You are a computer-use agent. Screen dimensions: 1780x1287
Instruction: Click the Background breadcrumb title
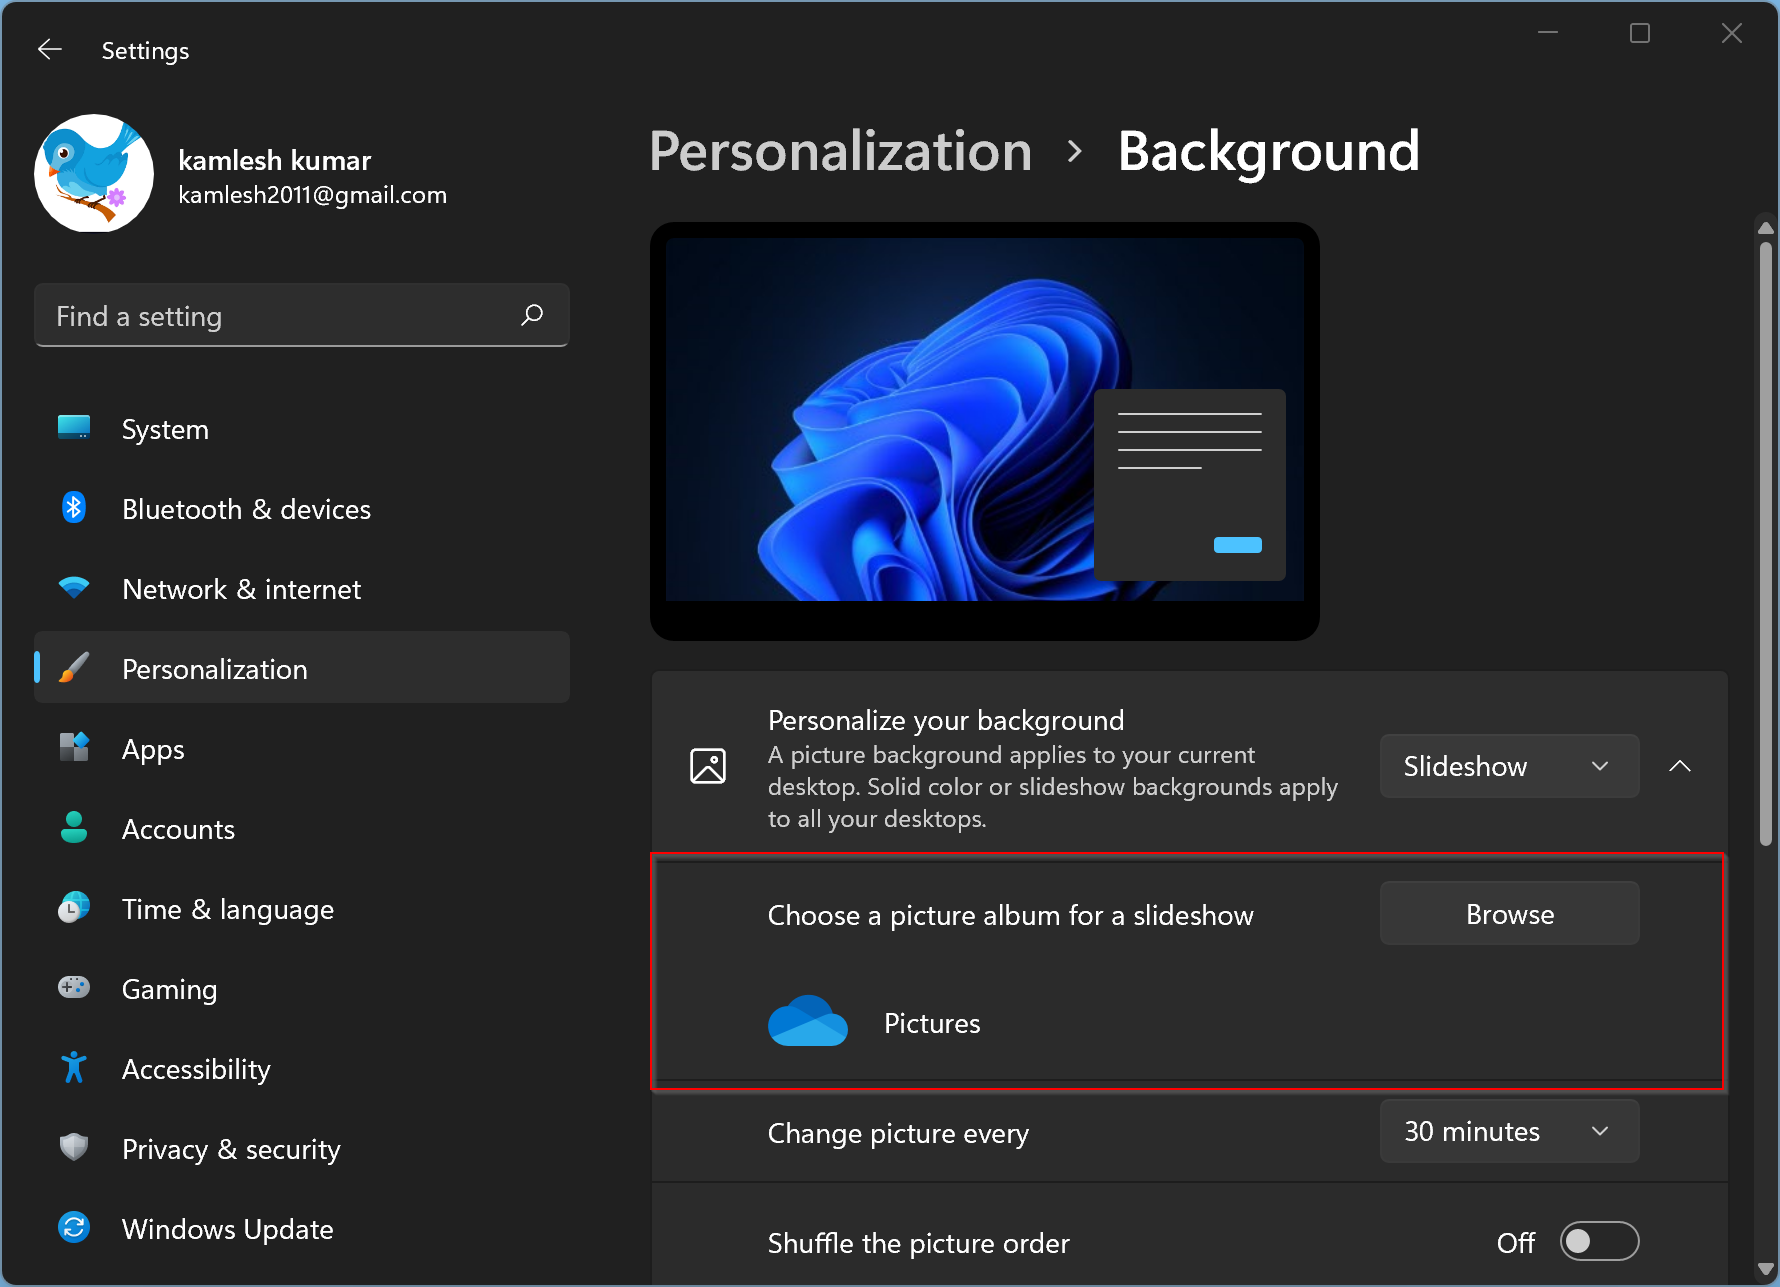(1268, 152)
